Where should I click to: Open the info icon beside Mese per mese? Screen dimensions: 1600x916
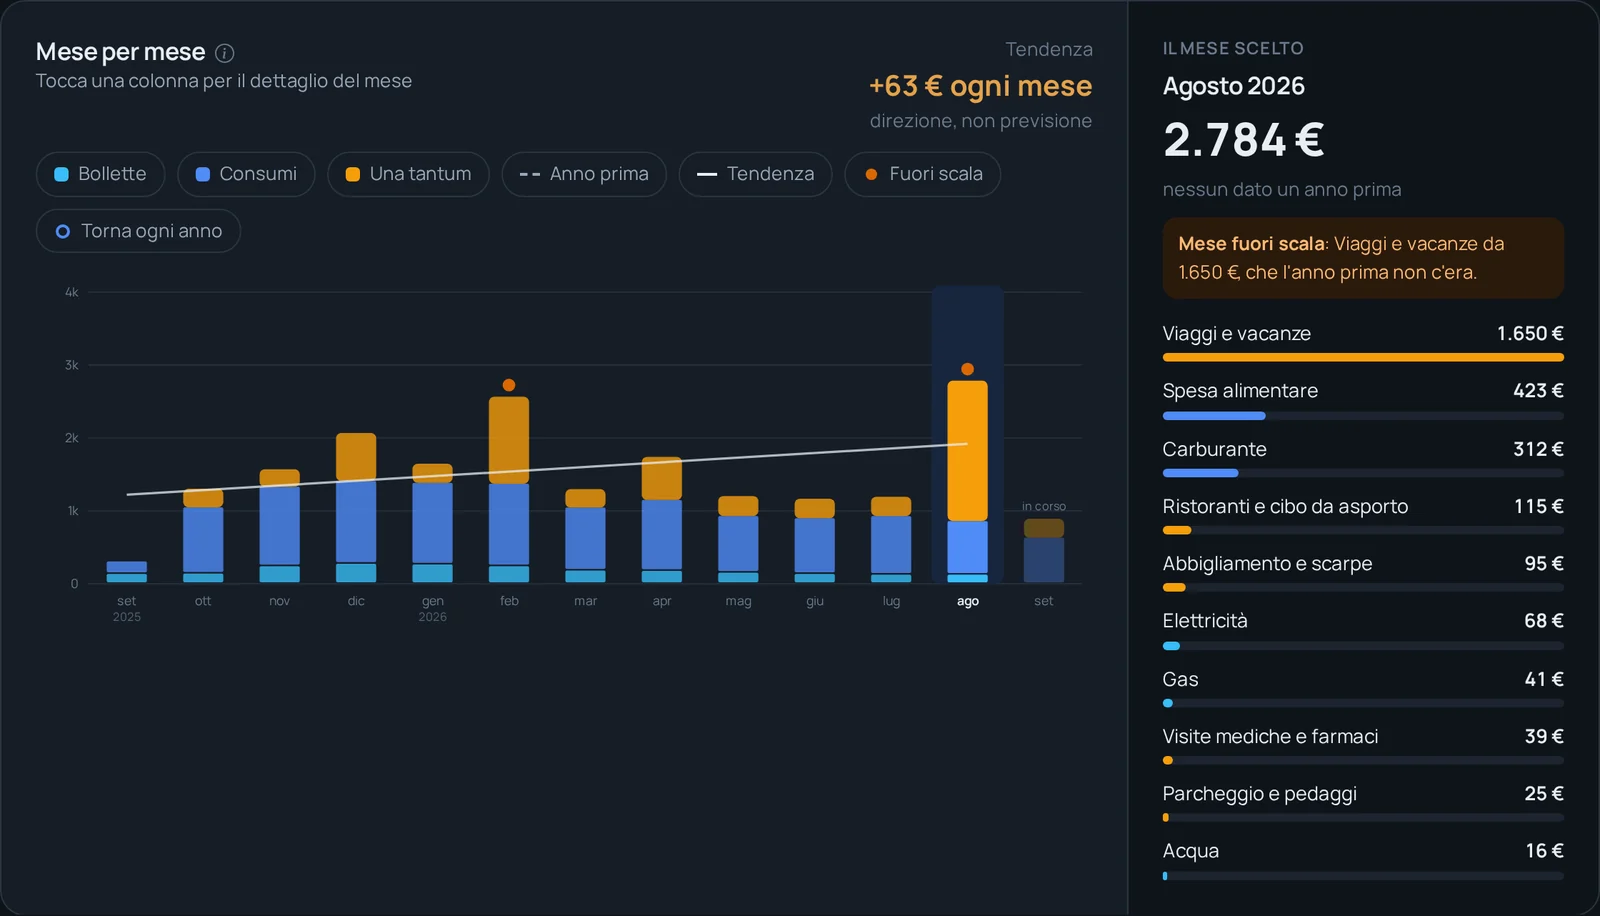(225, 53)
